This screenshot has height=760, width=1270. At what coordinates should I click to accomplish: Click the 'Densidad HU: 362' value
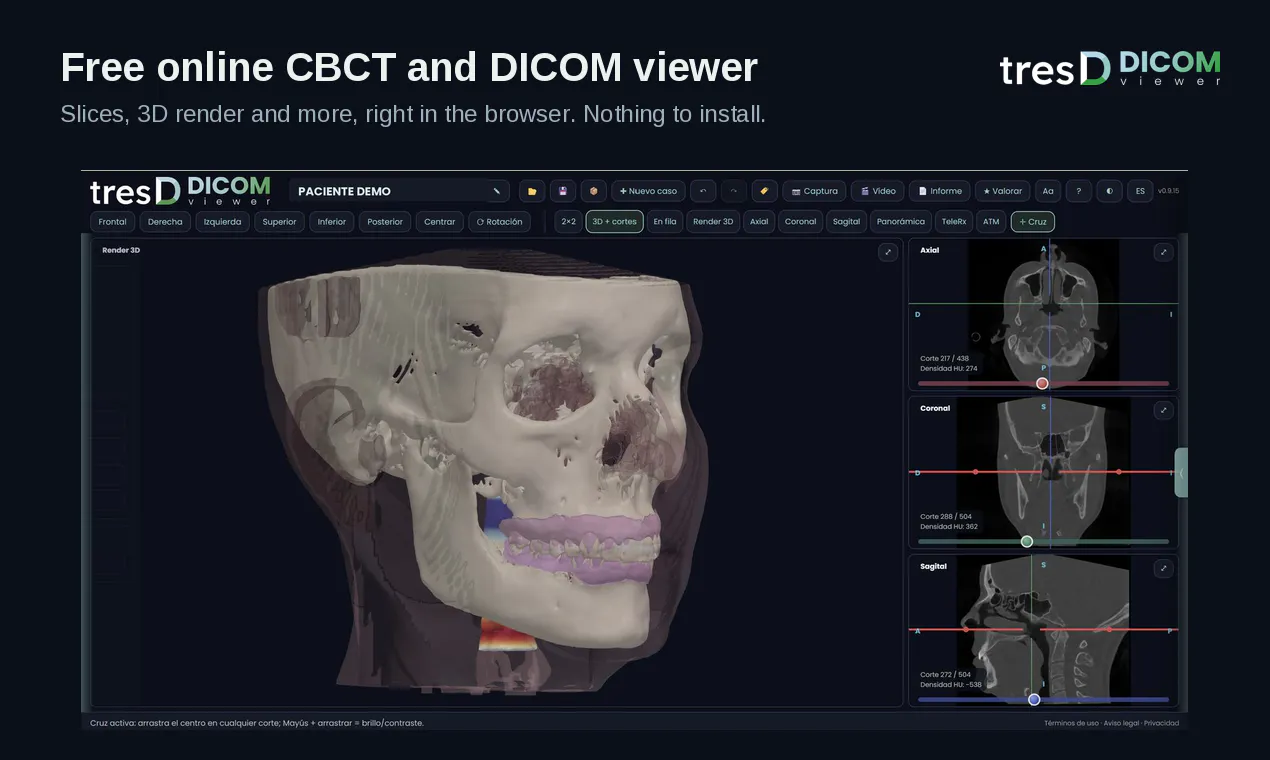tap(949, 527)
